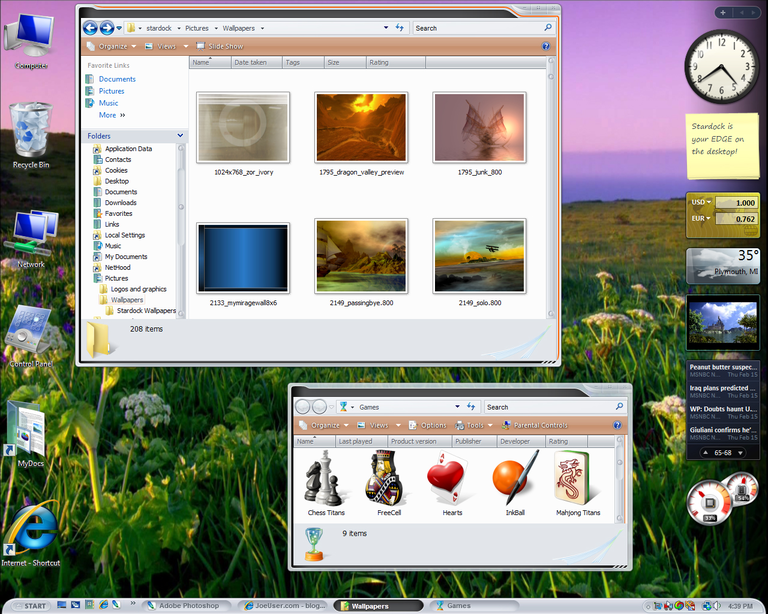Click the sticky note gadget
The height and width of the screenshot is (614, 768).
(x=723, y=146)
